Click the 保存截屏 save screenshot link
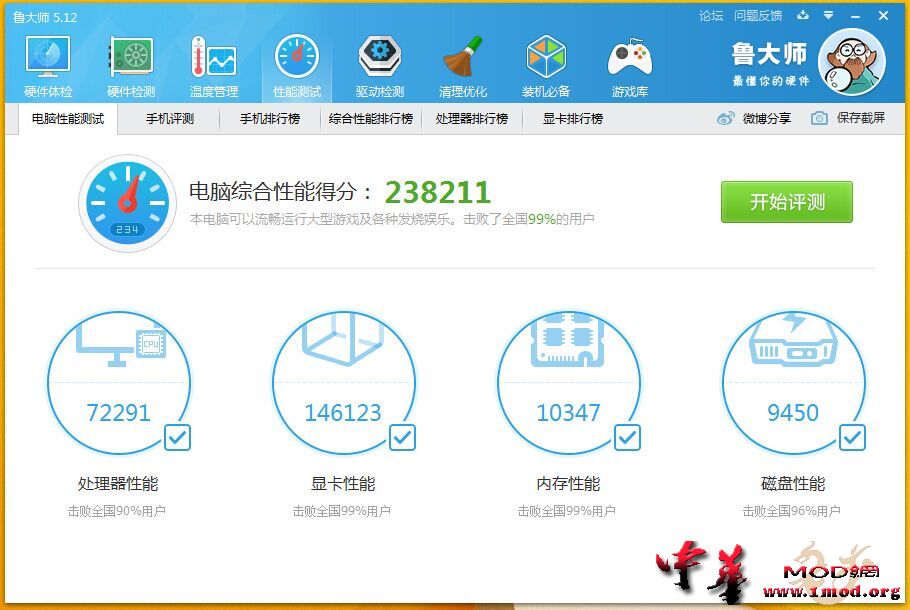 [848, 118]
